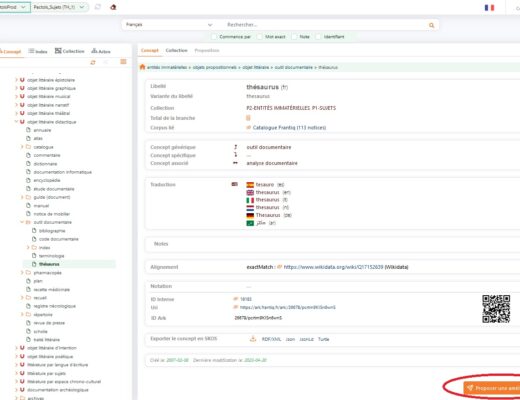Click the home icon in the top bar

click(113, 7)
